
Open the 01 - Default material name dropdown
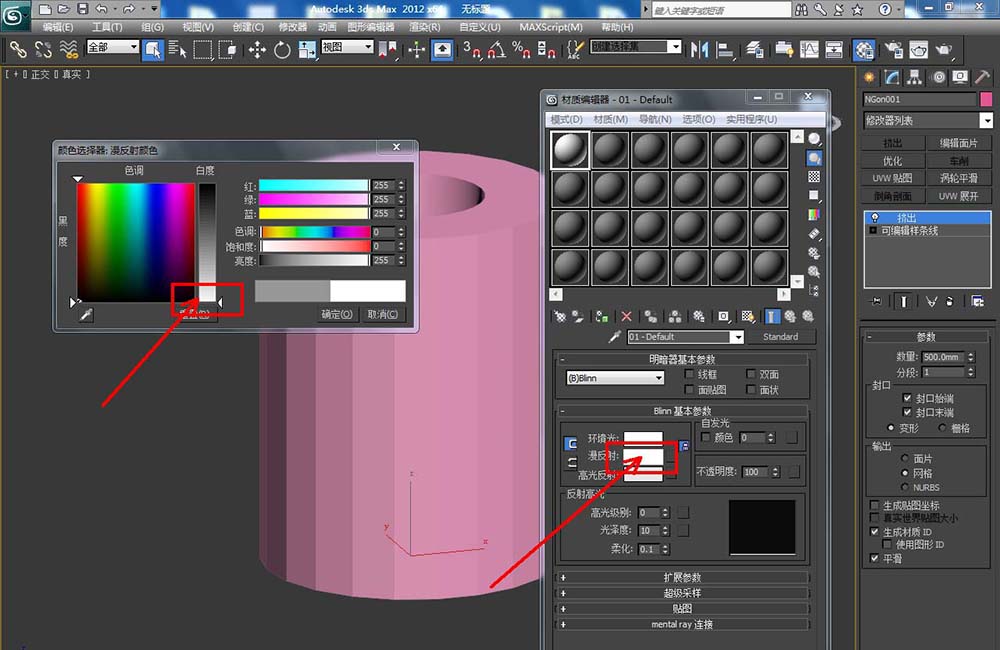(x=685, y=337)
